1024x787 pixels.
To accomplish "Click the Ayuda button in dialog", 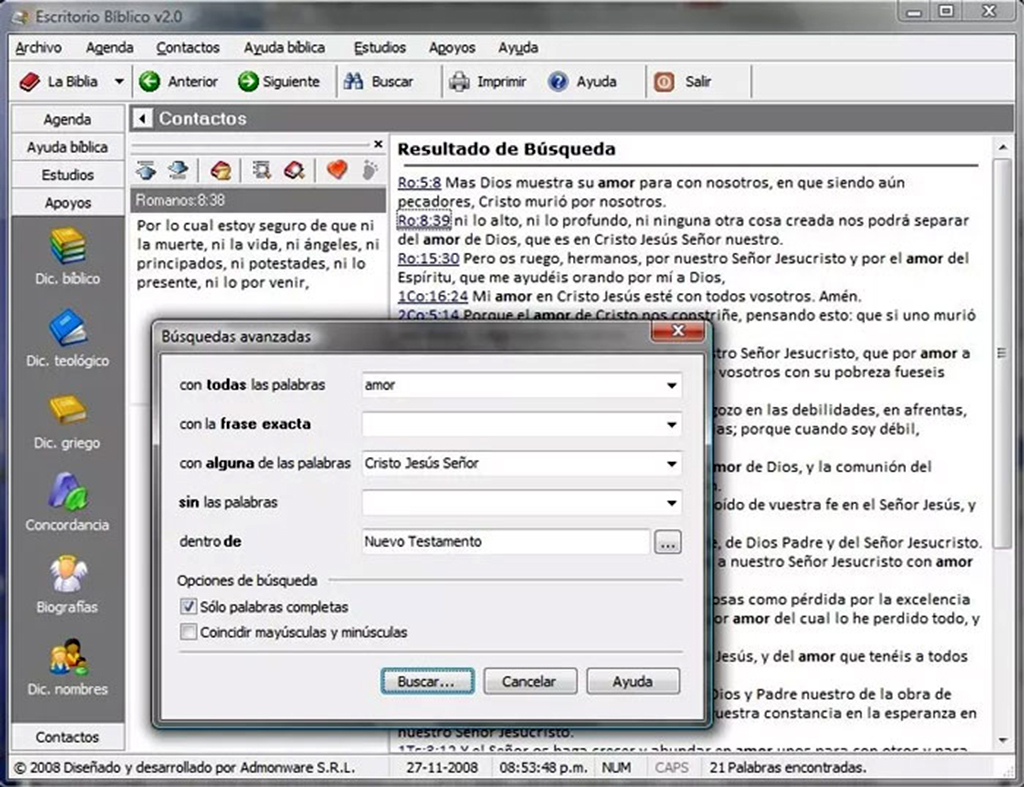I will (x=633, y=681).
